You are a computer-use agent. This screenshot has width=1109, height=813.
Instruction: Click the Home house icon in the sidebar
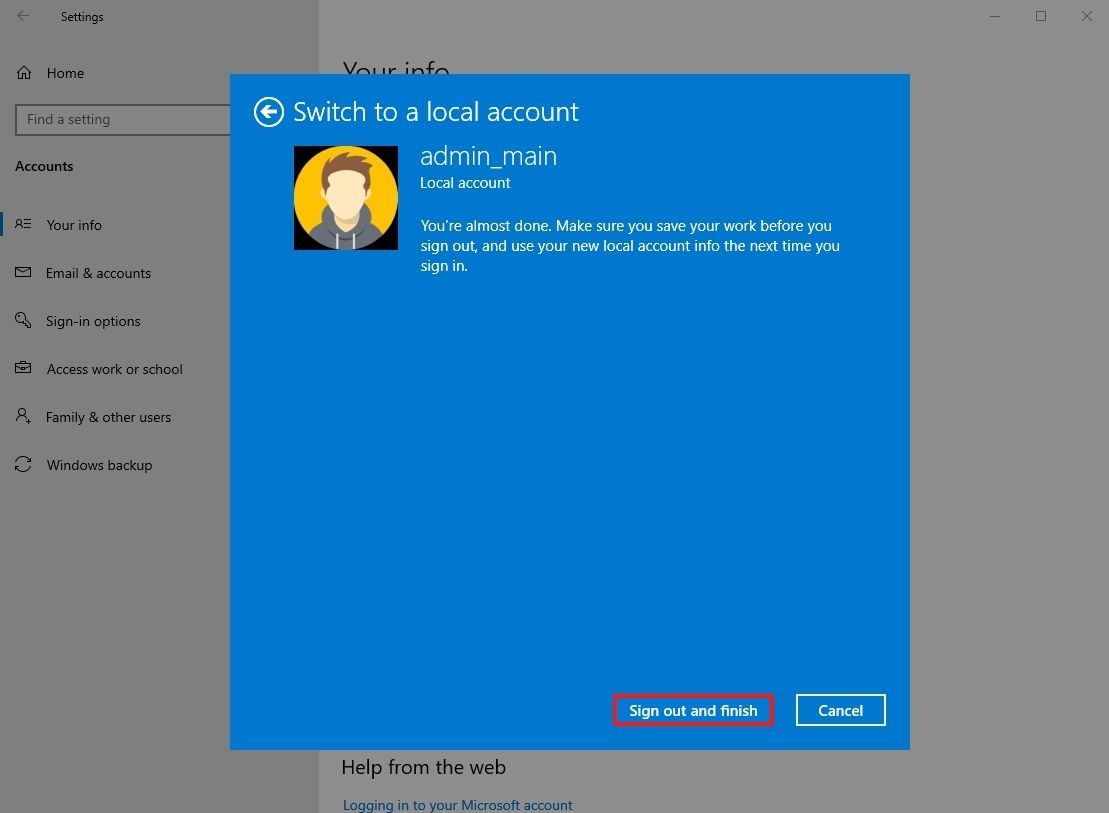click(22, 73)
